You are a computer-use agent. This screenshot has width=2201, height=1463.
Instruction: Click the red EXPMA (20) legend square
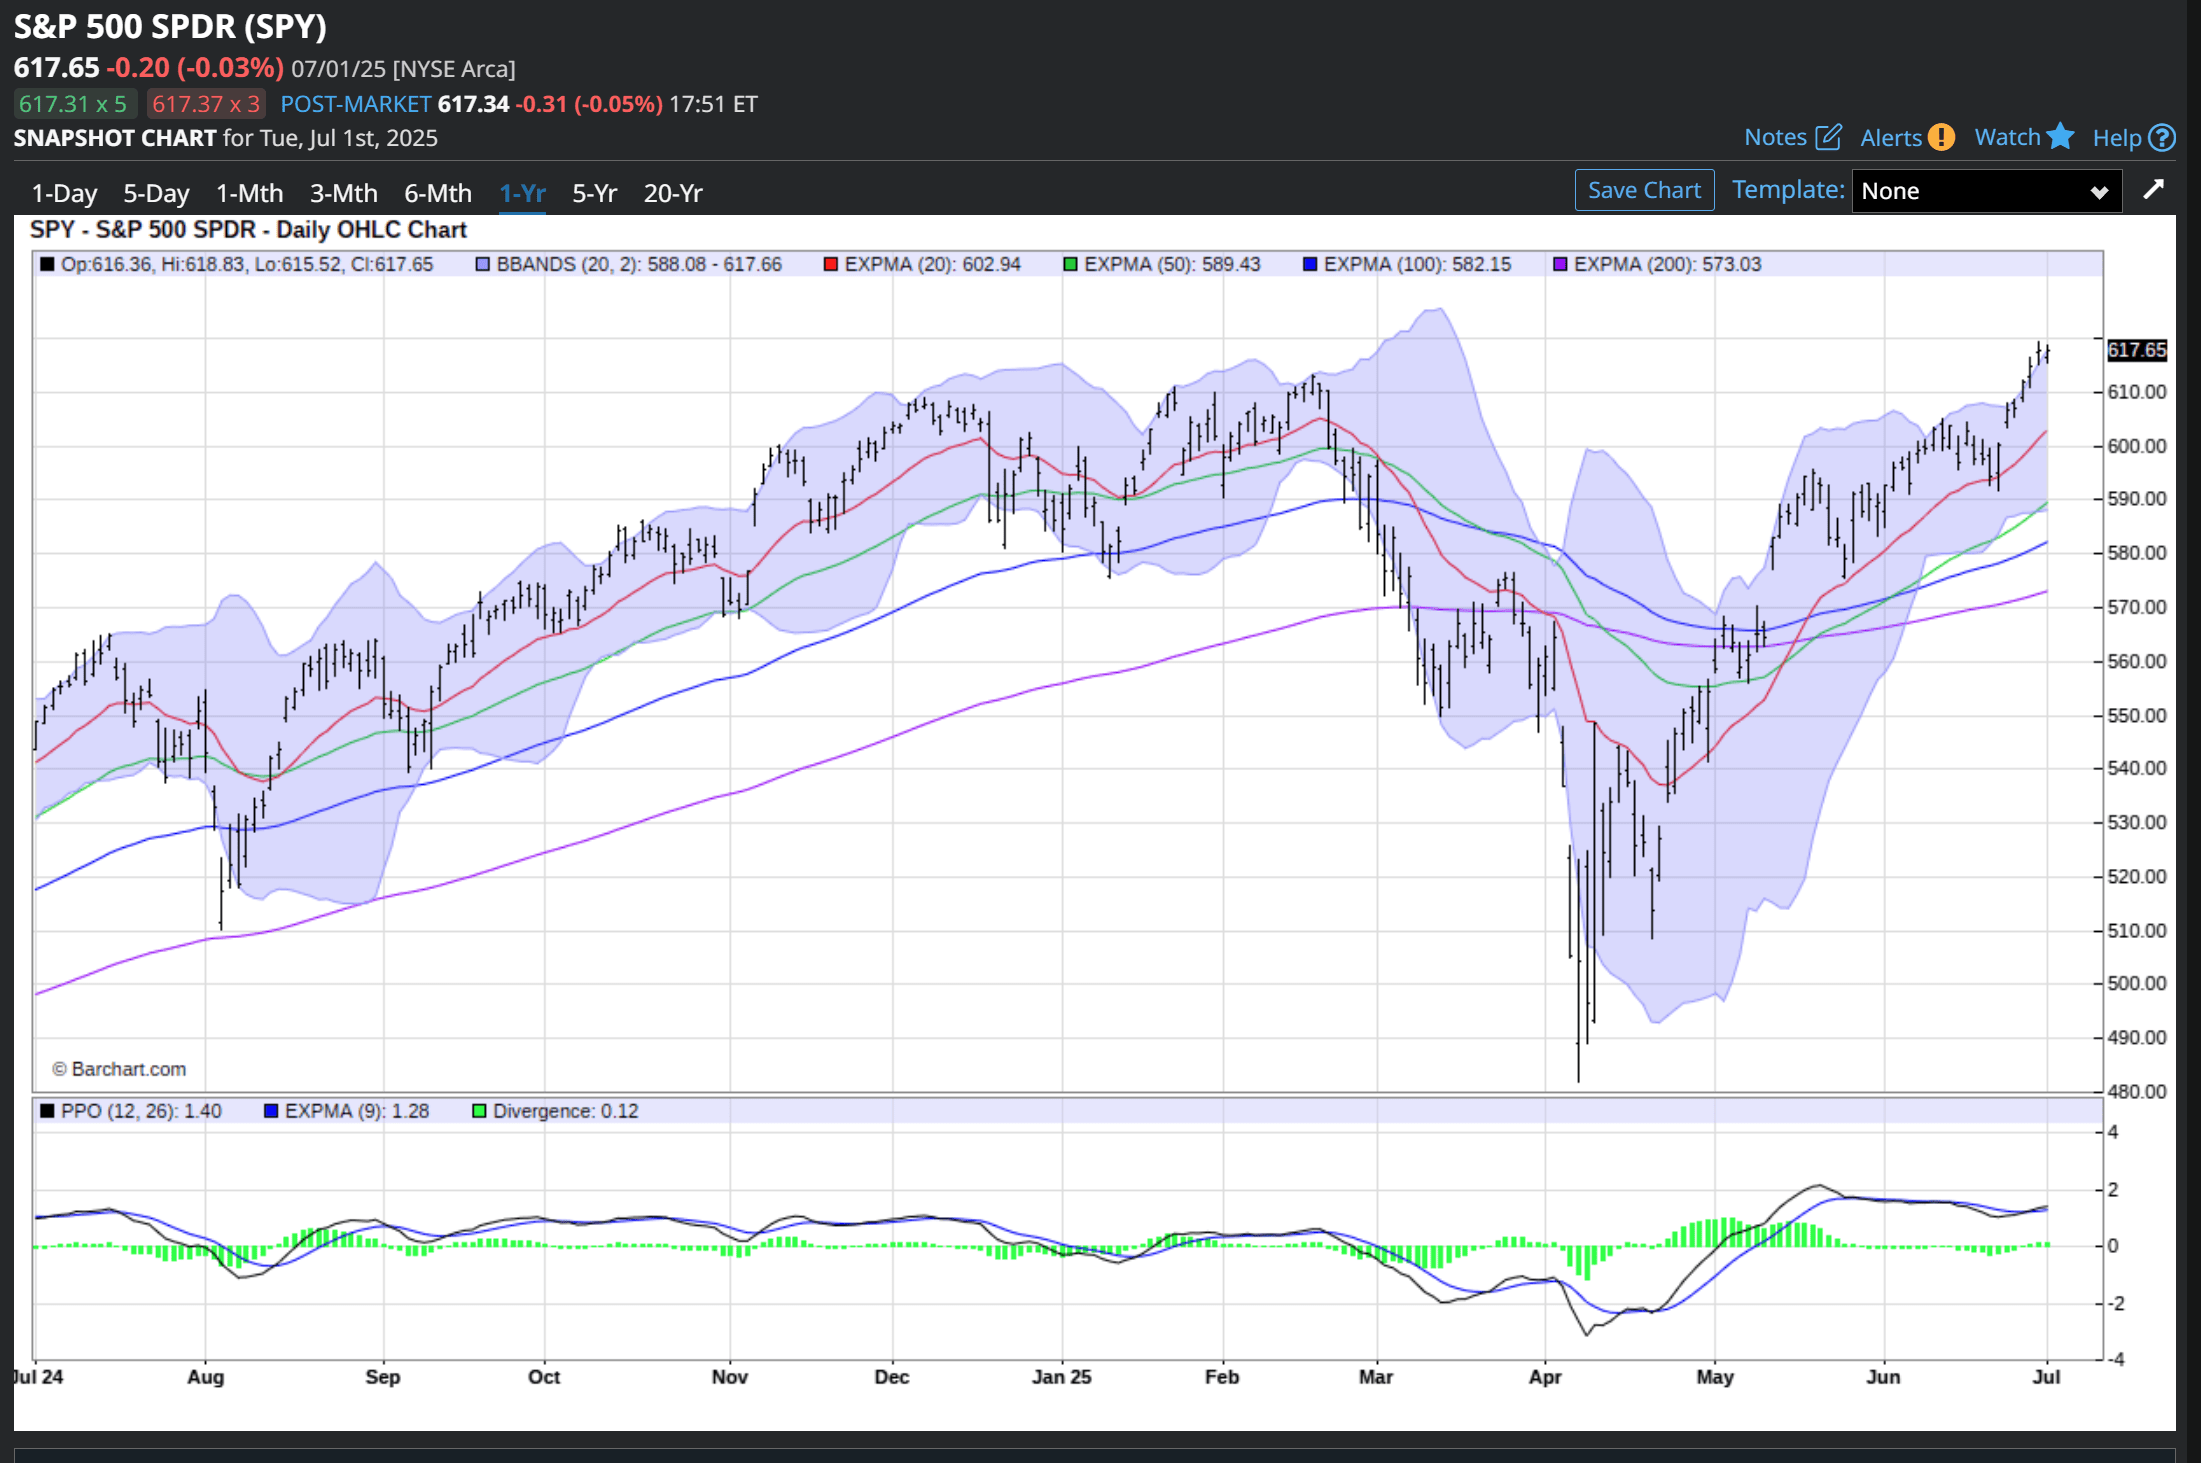[831, 264]
